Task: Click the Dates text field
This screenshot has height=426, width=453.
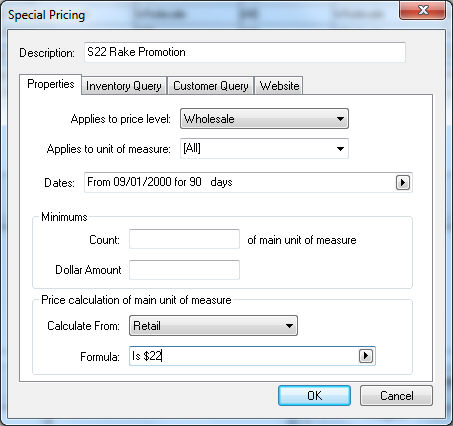Action: tap(239, 182)
